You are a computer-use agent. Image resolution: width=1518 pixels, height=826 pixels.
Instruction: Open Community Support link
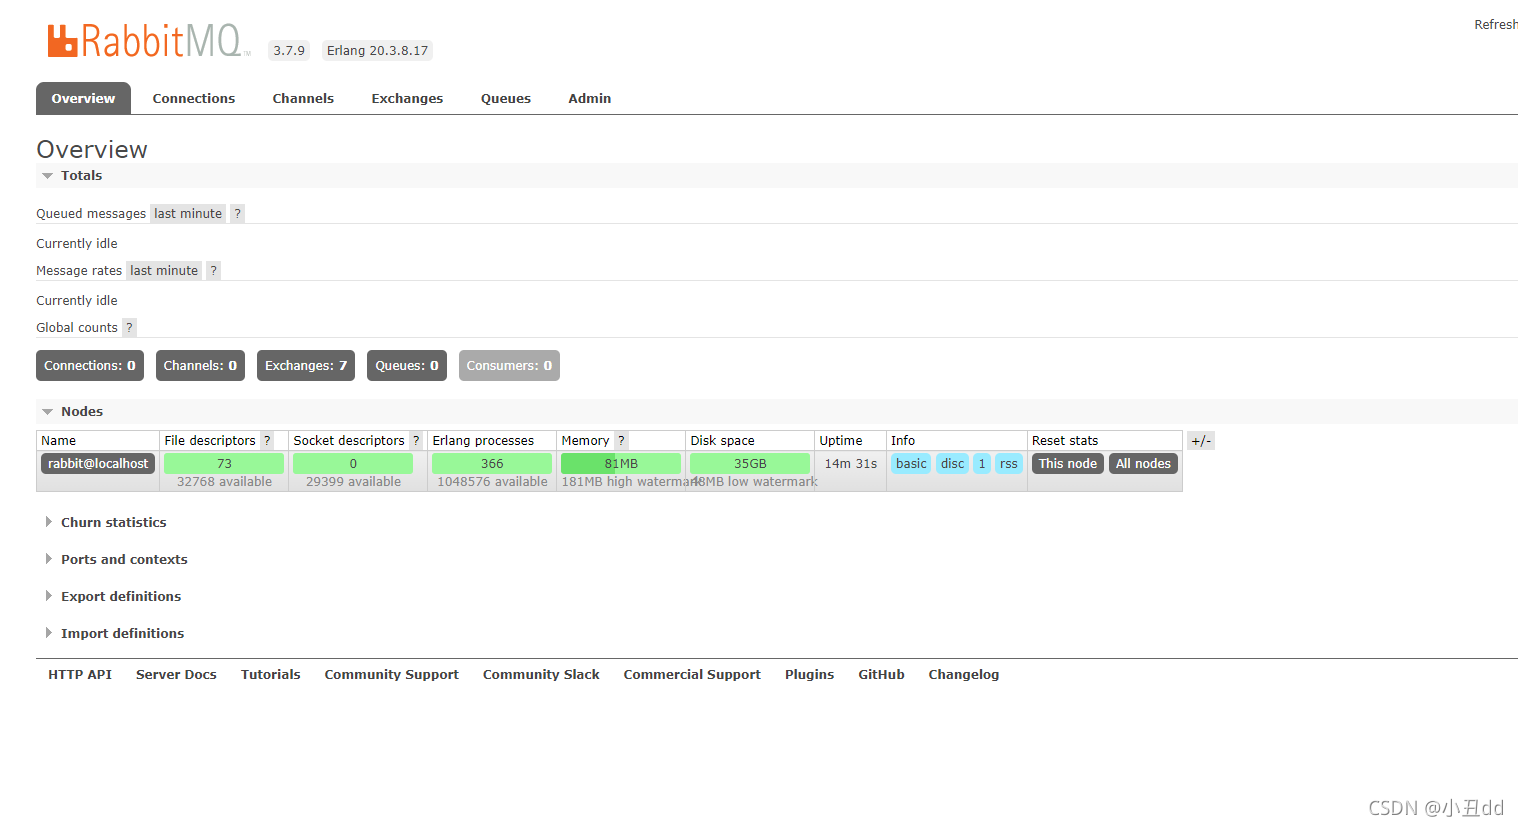(x=392, y=675)
